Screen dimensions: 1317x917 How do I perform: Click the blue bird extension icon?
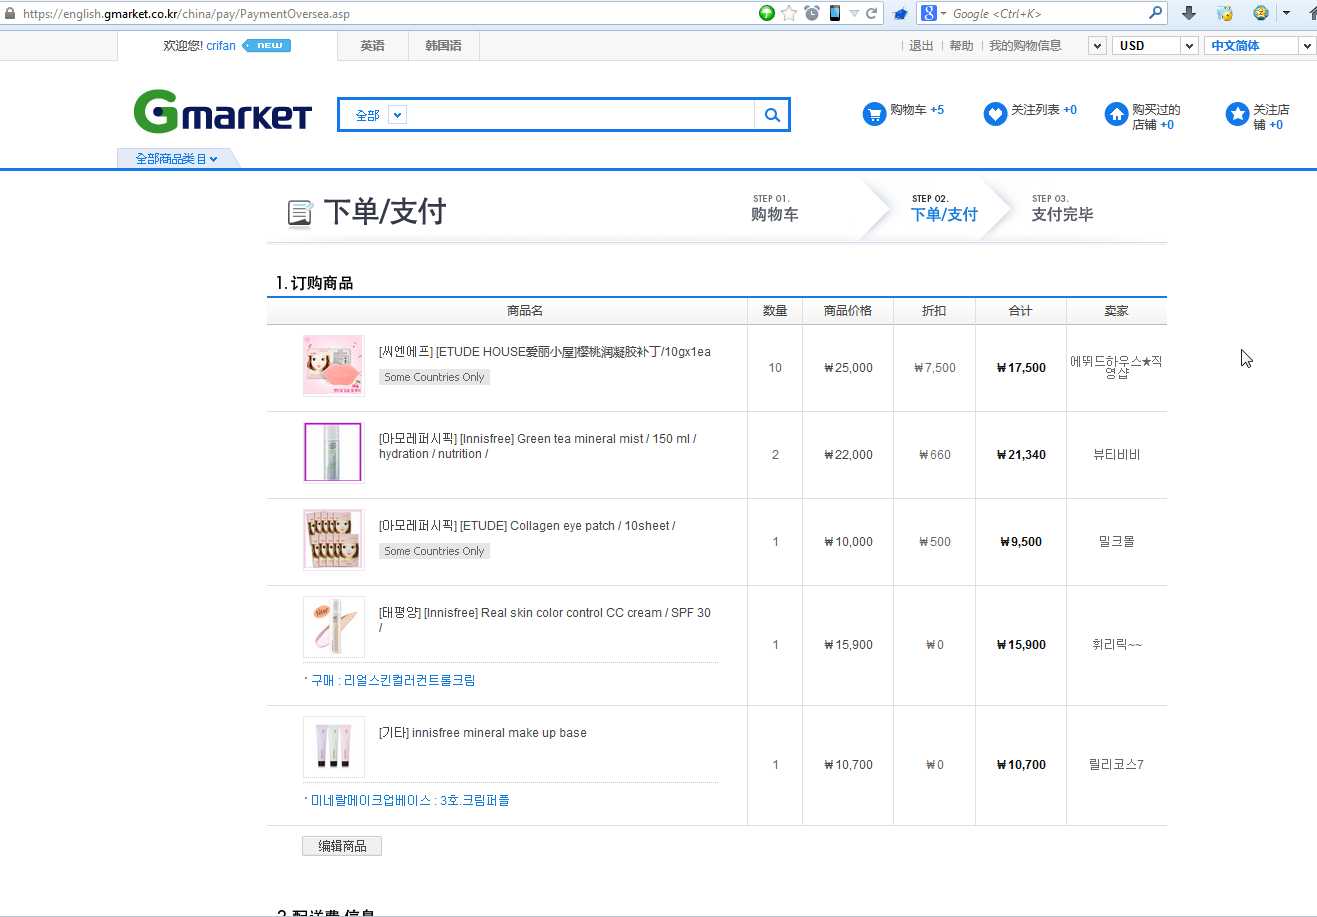pos(901,13)
